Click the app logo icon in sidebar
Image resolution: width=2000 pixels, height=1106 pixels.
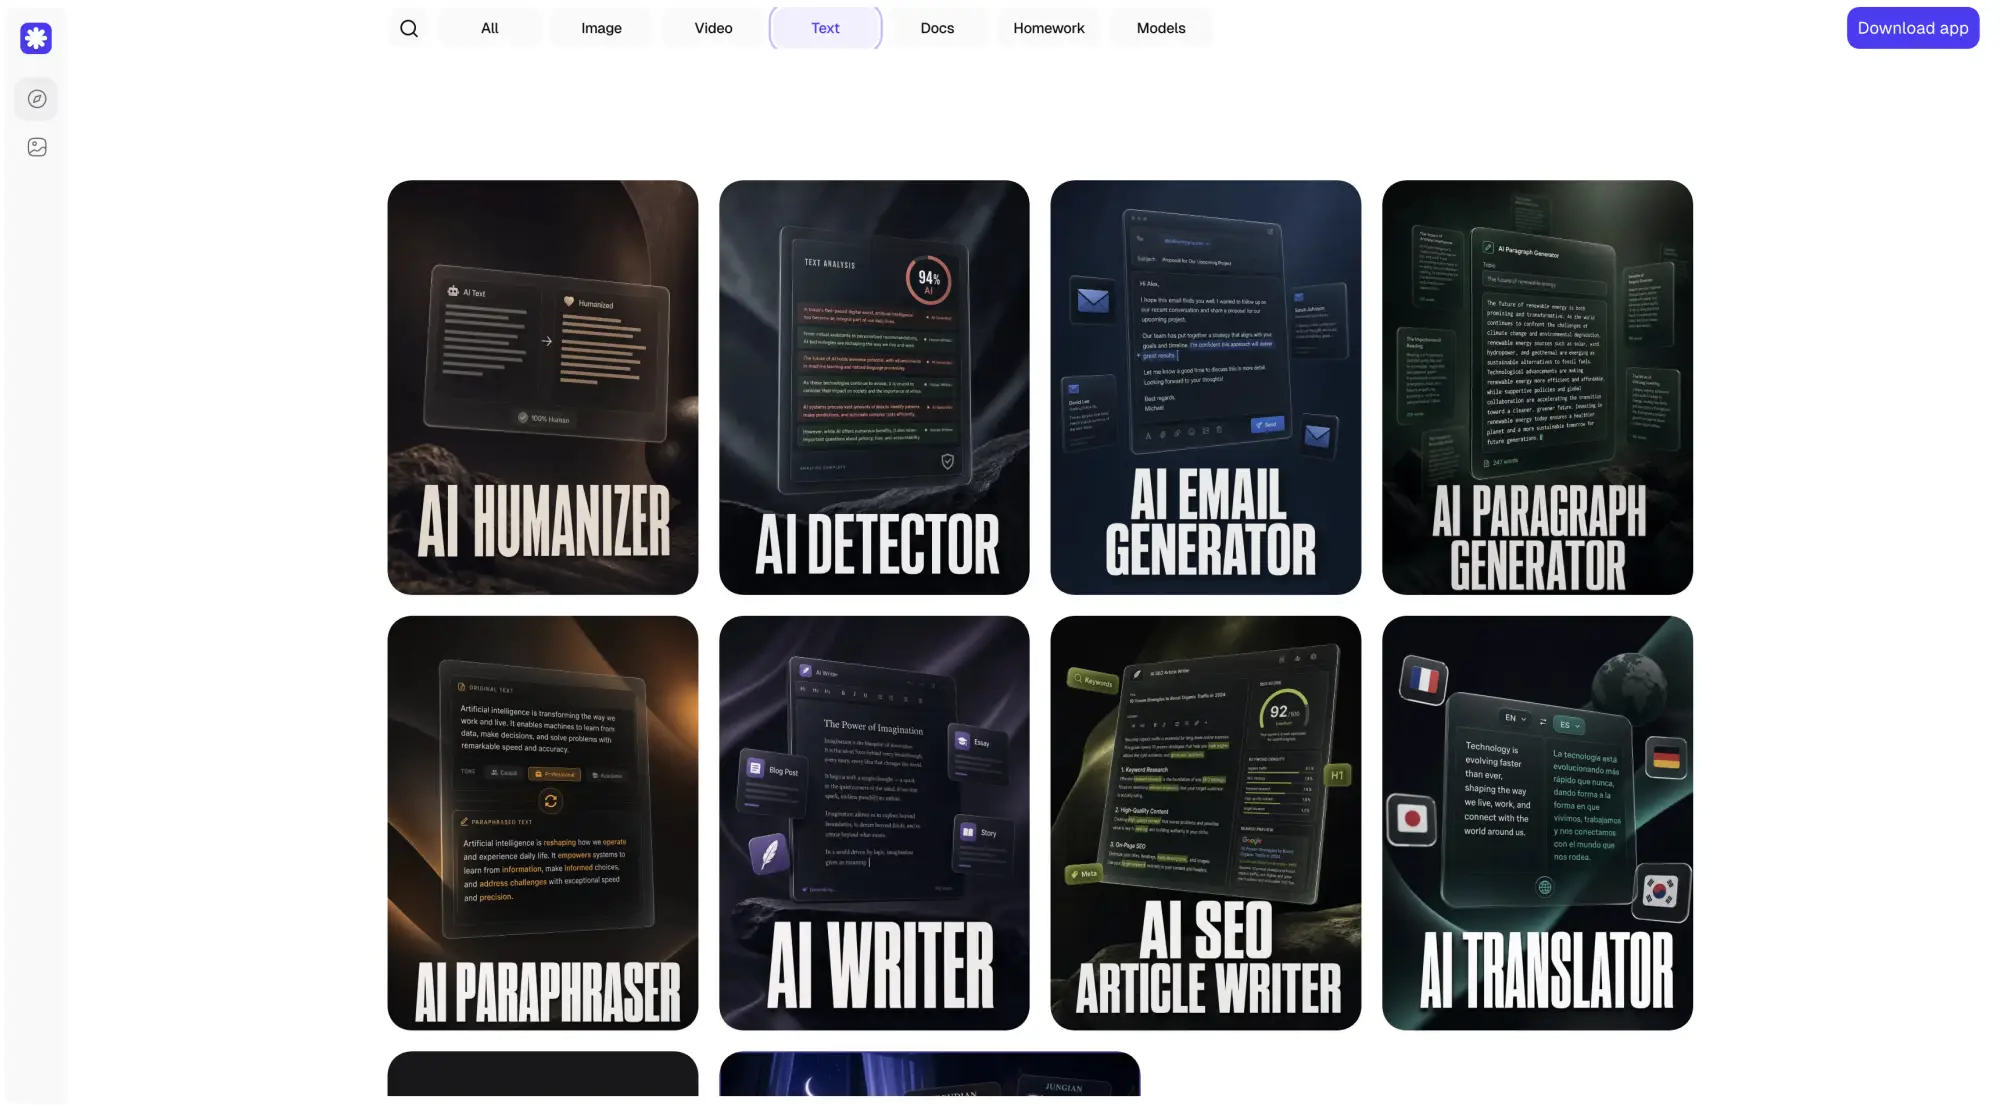coord(36,38)
